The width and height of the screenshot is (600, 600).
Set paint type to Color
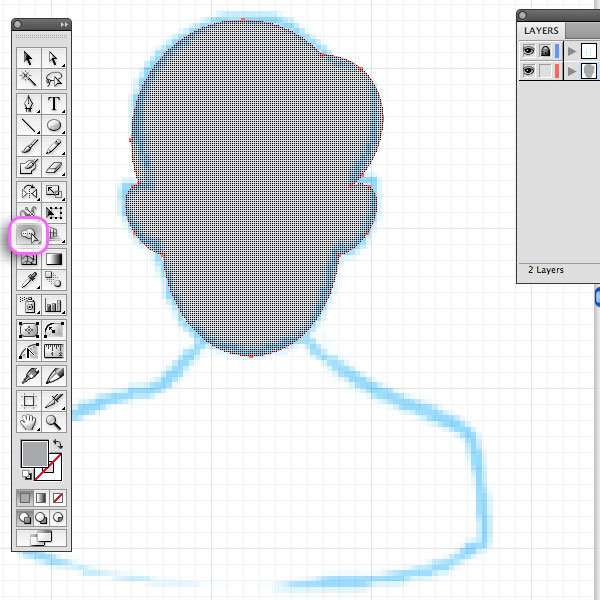25,498
